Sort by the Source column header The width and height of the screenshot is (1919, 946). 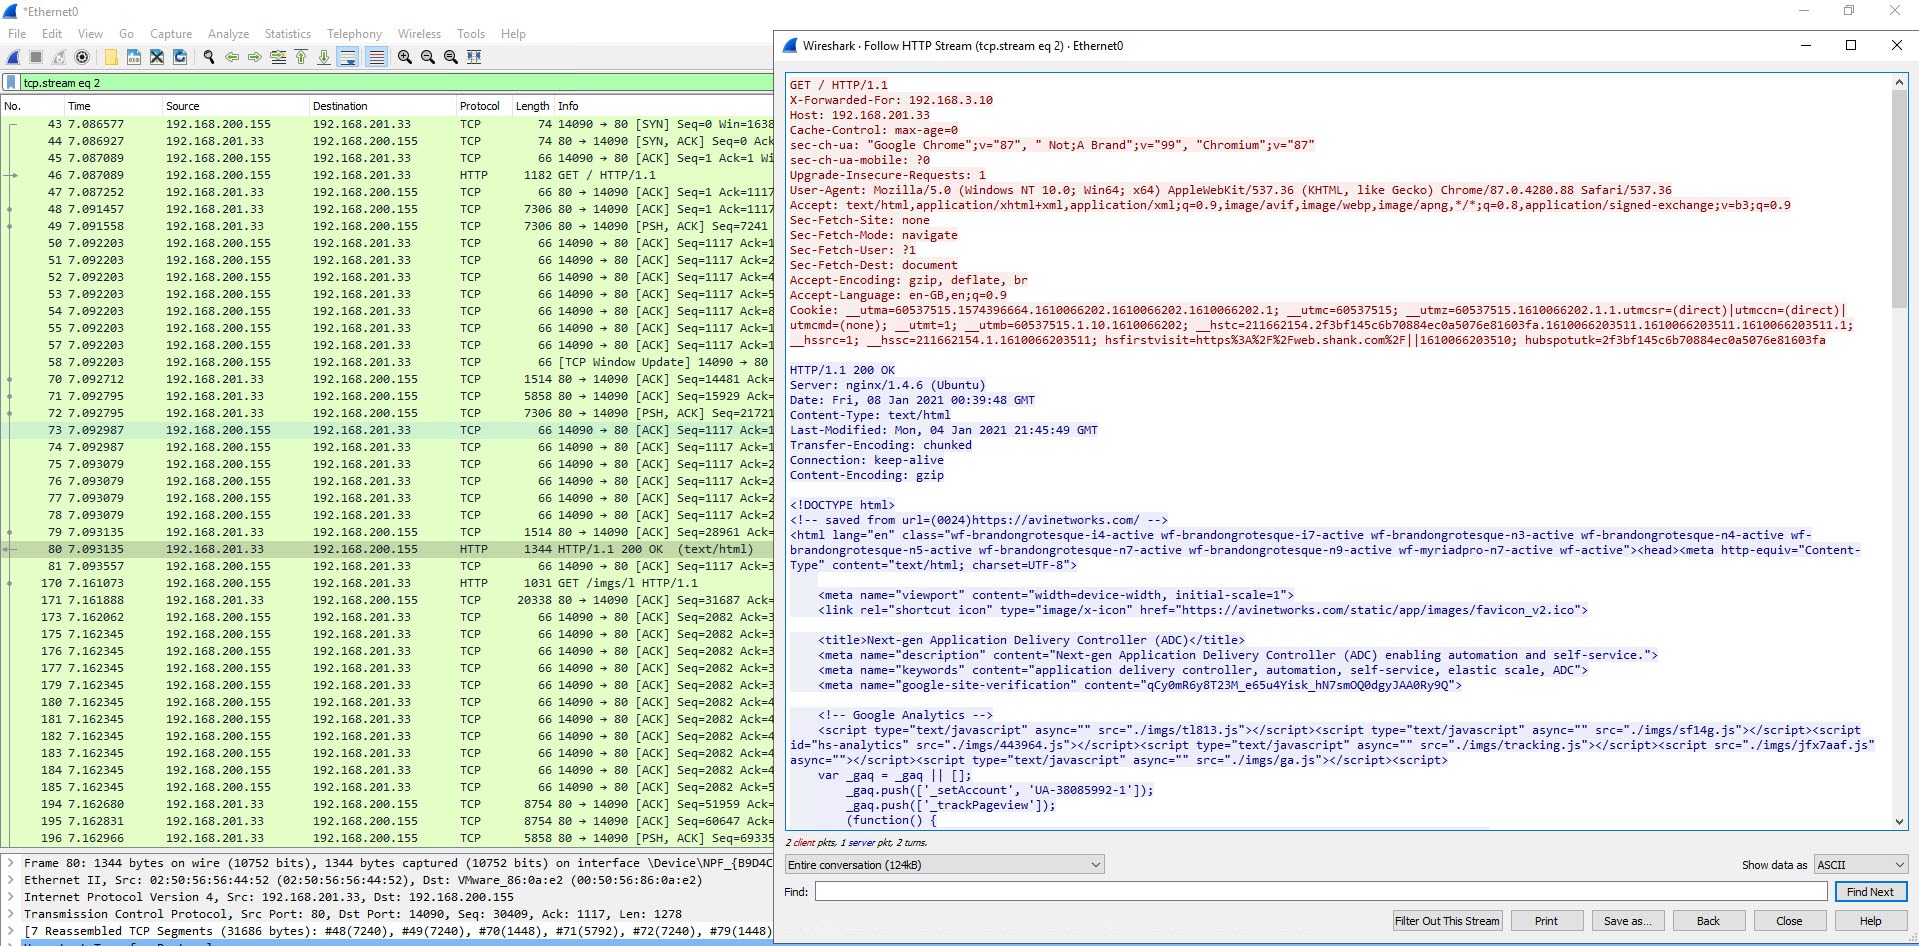pos(235,106)
